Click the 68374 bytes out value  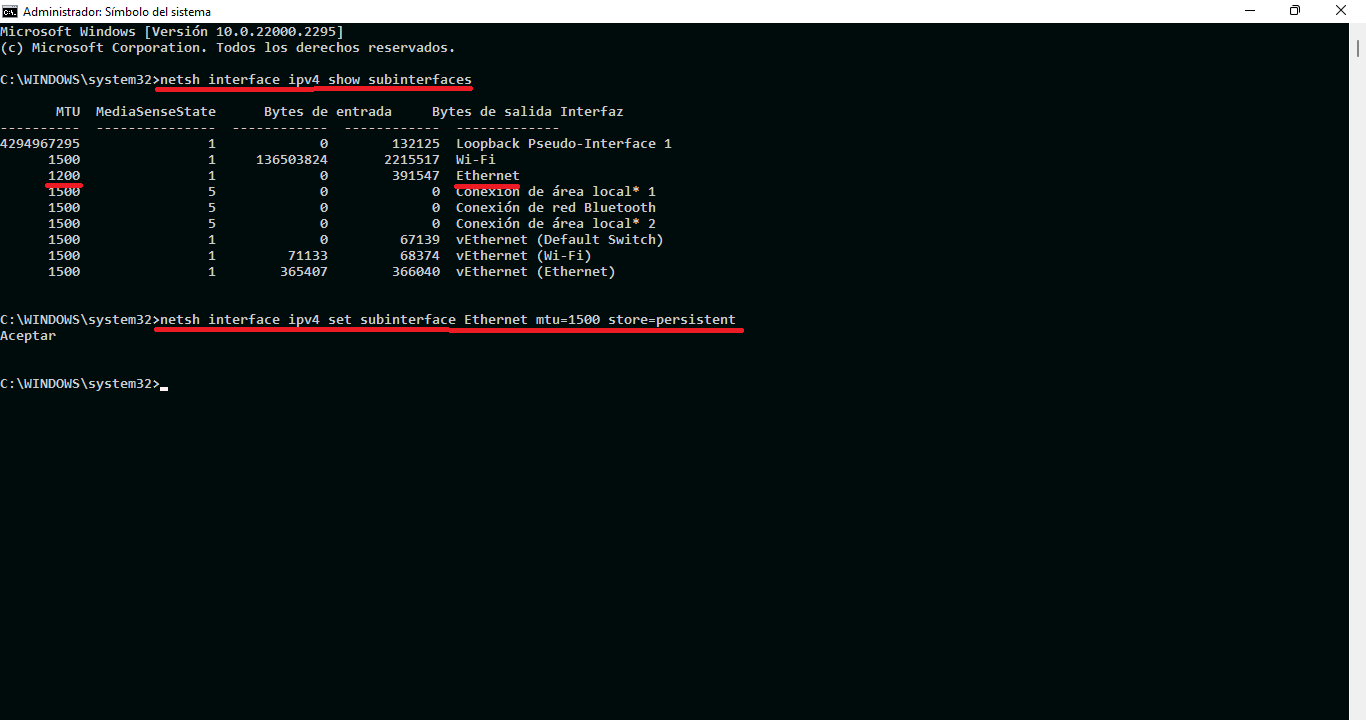click(x=420, y=255)
